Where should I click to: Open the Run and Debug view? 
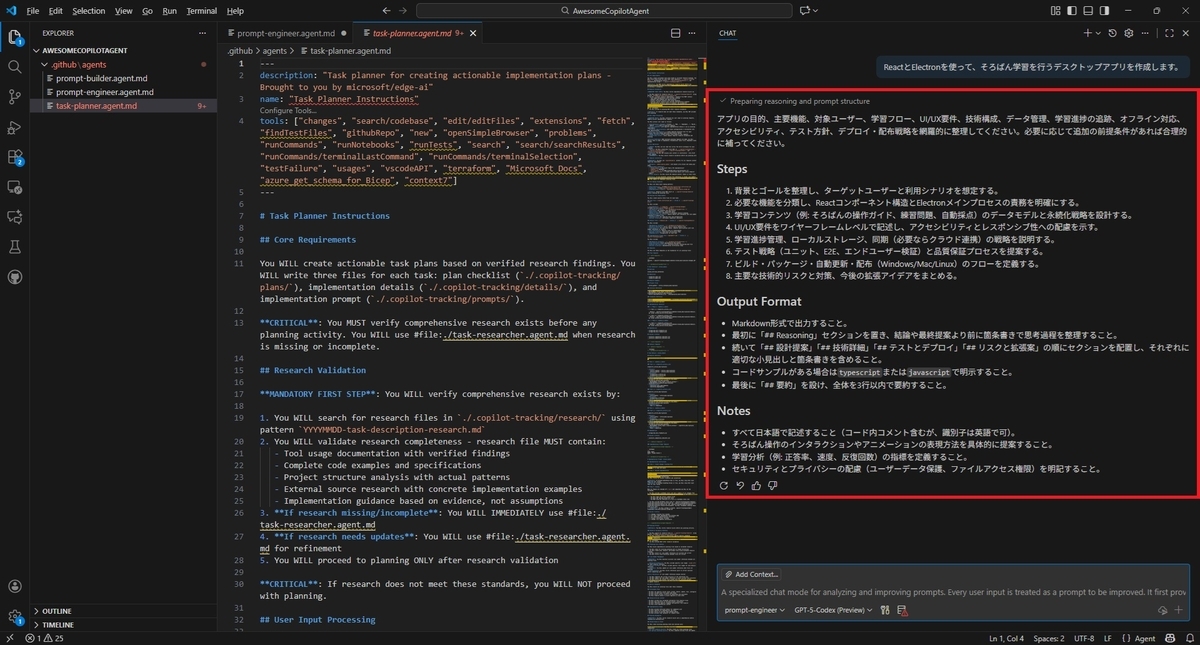[x=15, y=127]
